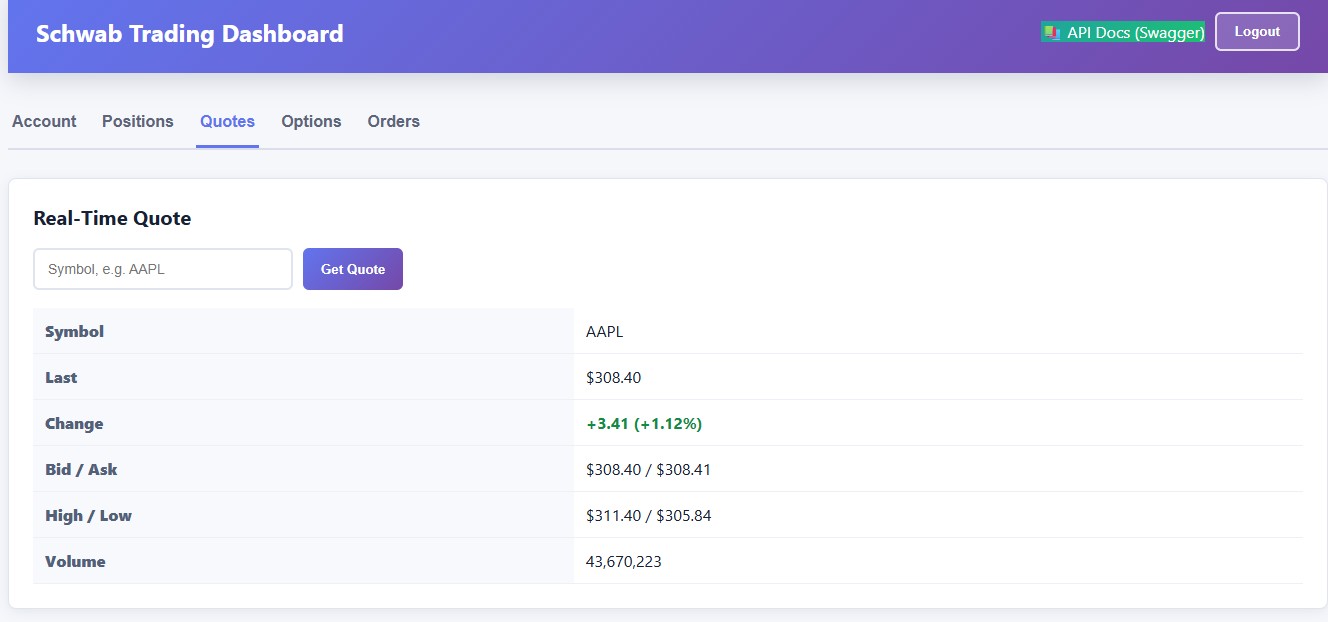
Task: View the Orders tab
Action: click(394, 121)
